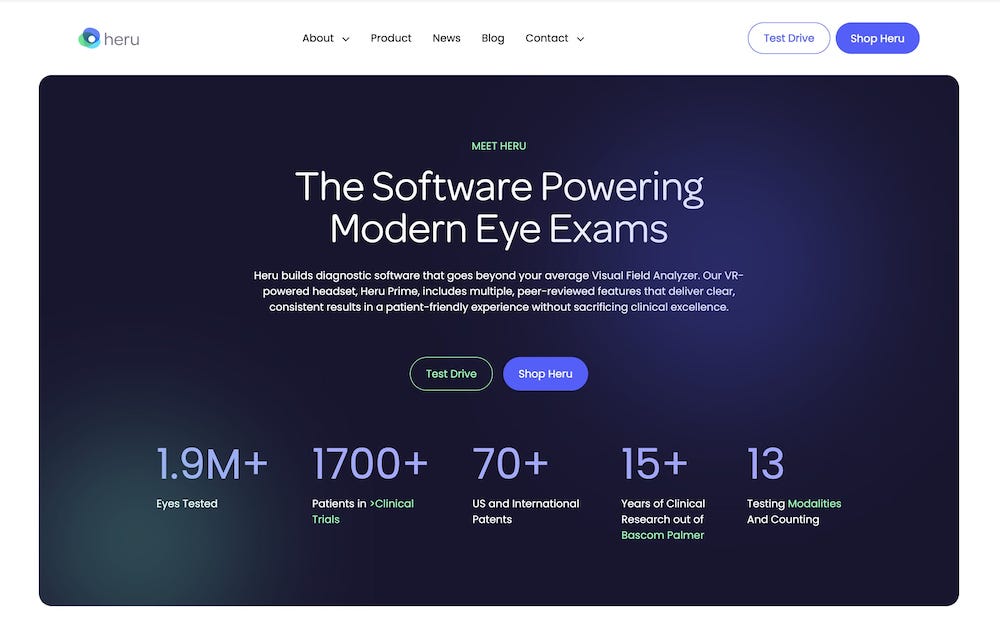Expand the About menu chevron
1000x622 pixels.
346,39
